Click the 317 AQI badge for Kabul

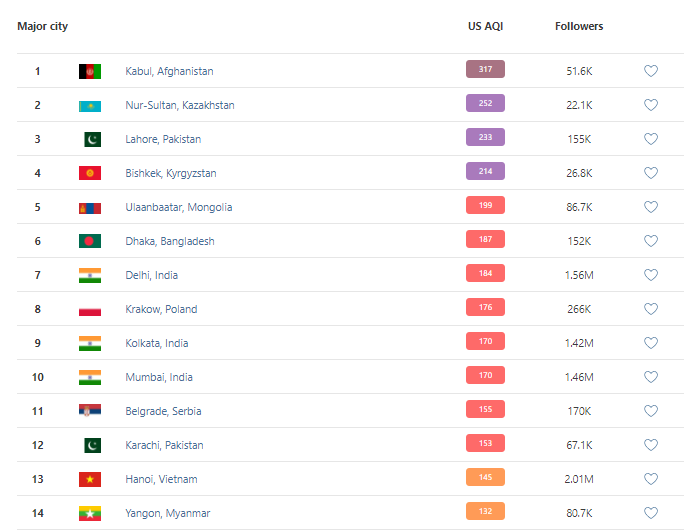(x=485, y=70)
